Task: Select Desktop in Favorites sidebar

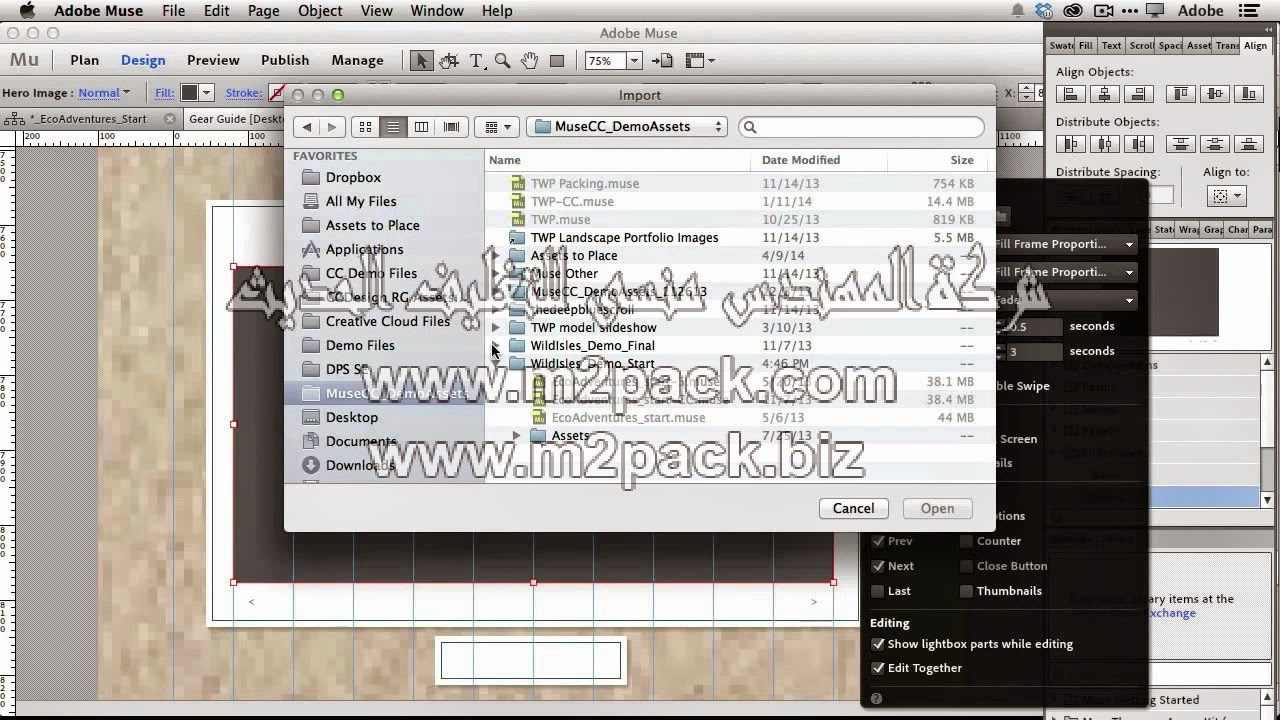Action: (x=351, y=417)
